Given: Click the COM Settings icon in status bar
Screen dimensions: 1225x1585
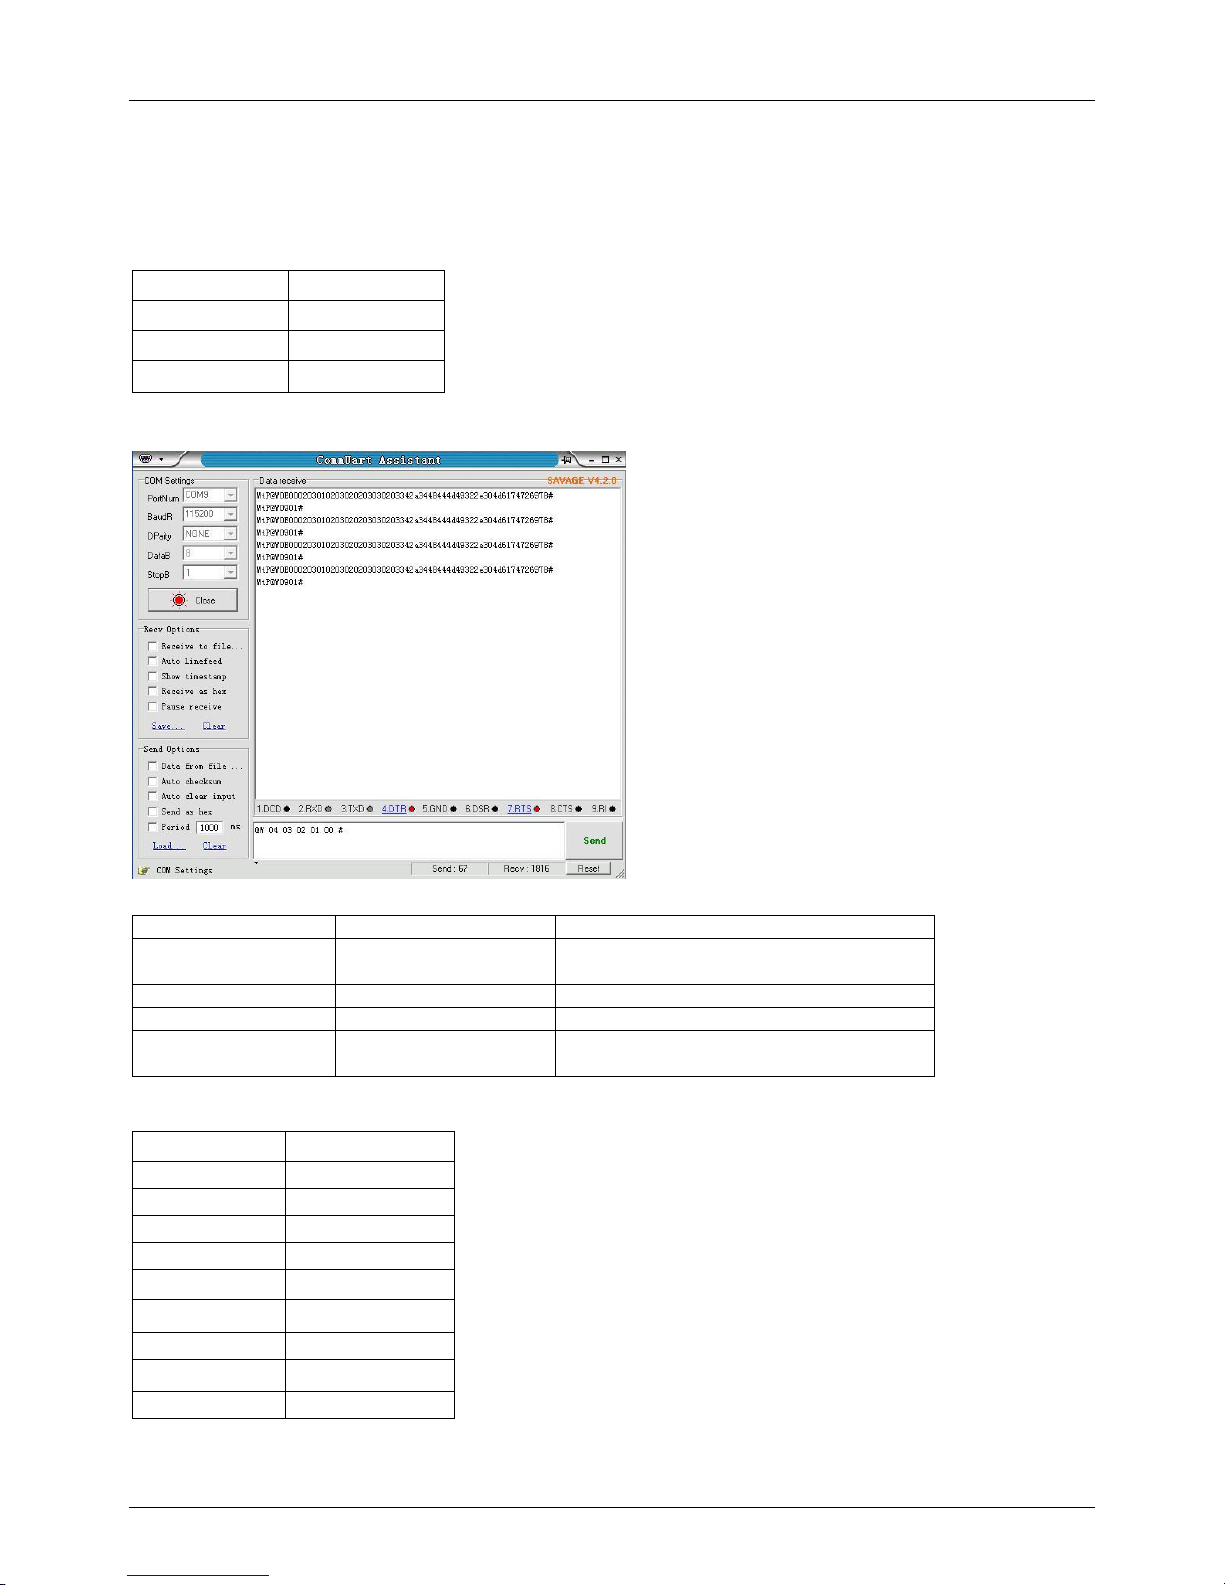Looking at the screenshot, I should coord(143,870).
